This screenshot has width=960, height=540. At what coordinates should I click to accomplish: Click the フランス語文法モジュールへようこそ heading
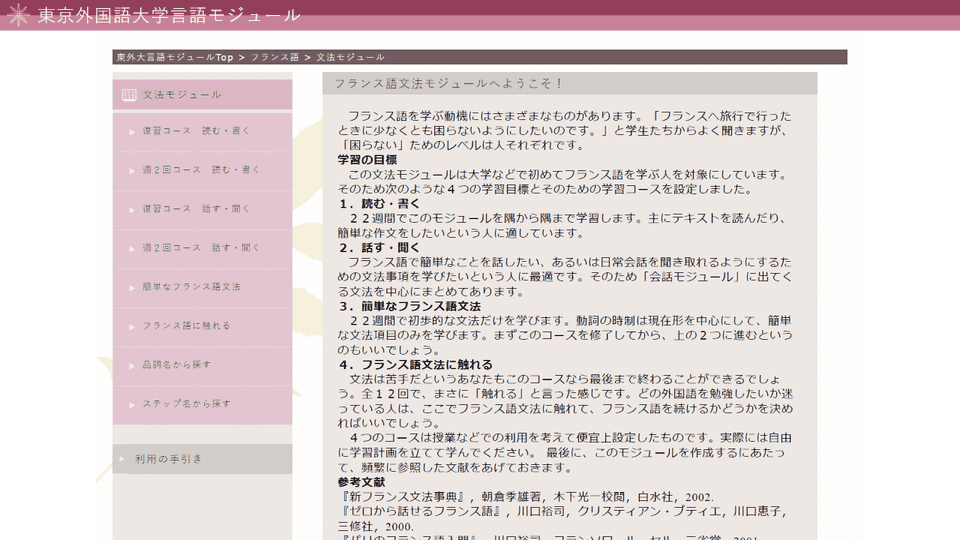tap(449, 84)
